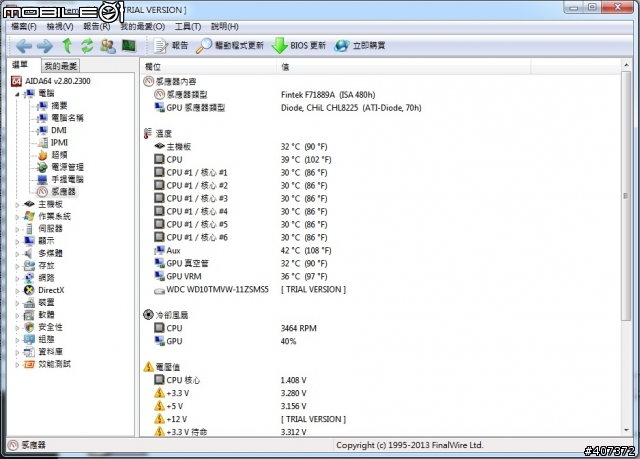Click the 軟體 tree icon
Image resolution: width=640 pixels, height=459 pixels.
click(29, 315)
